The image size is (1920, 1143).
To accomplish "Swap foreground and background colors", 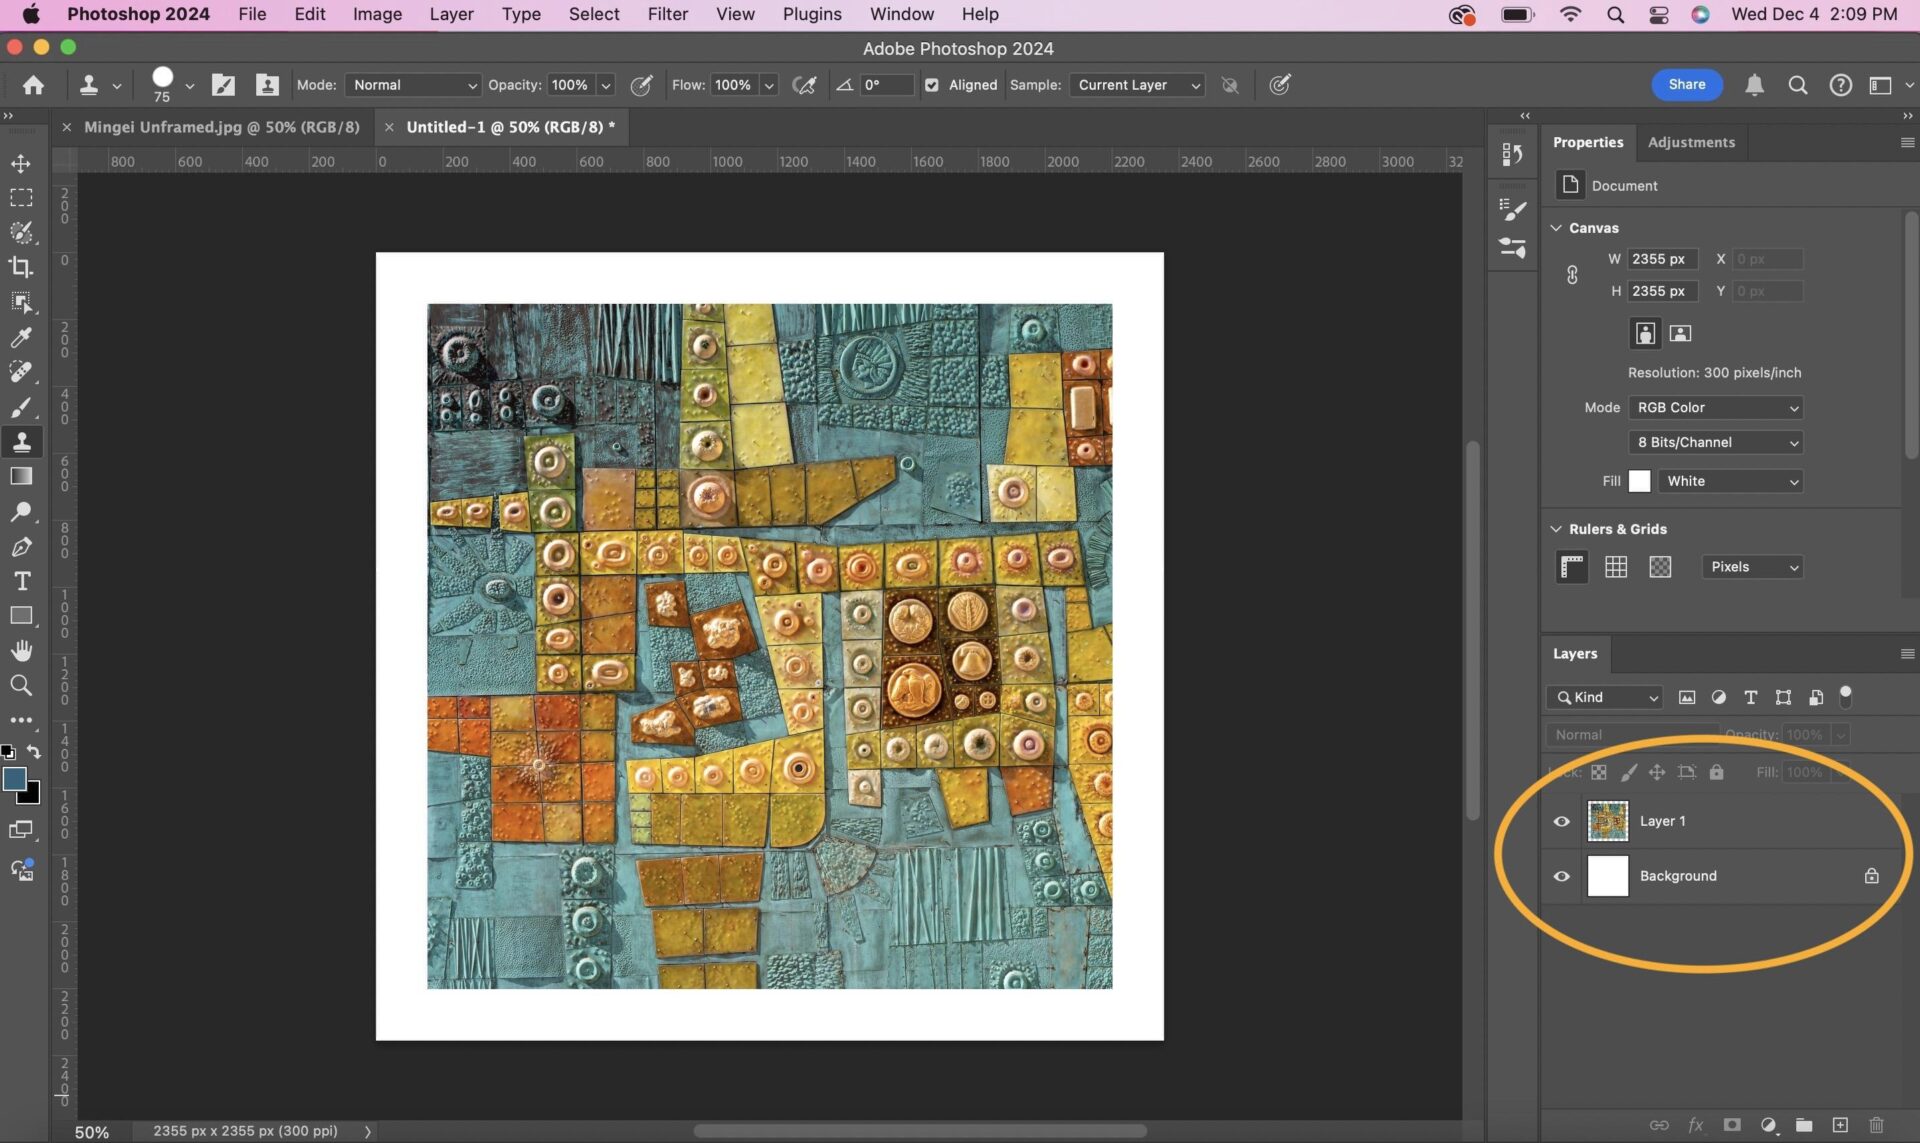I will [34, 751].
